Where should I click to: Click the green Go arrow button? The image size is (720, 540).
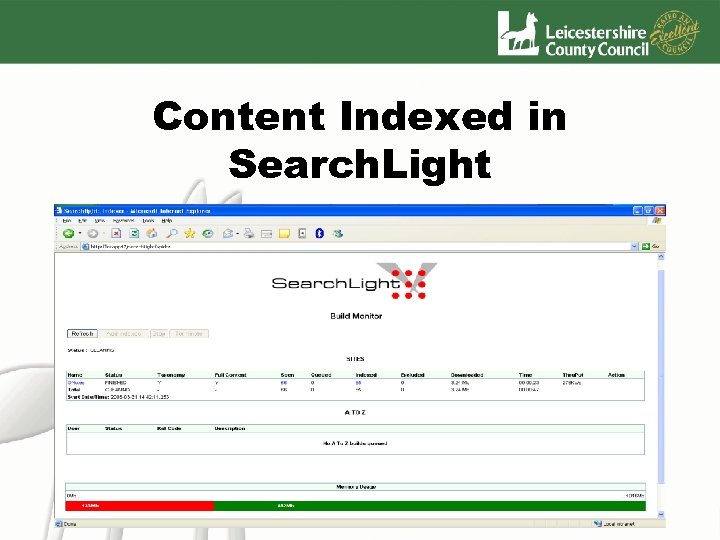(646, 247)
